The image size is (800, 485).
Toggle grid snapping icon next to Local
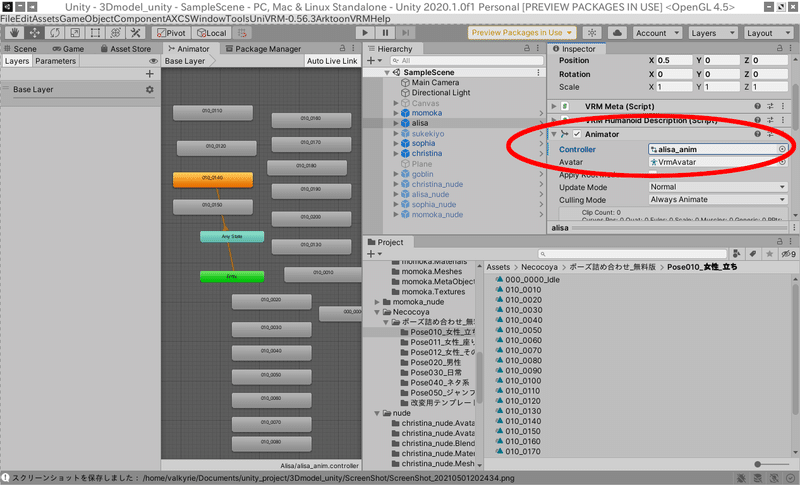tap(242, 33)
